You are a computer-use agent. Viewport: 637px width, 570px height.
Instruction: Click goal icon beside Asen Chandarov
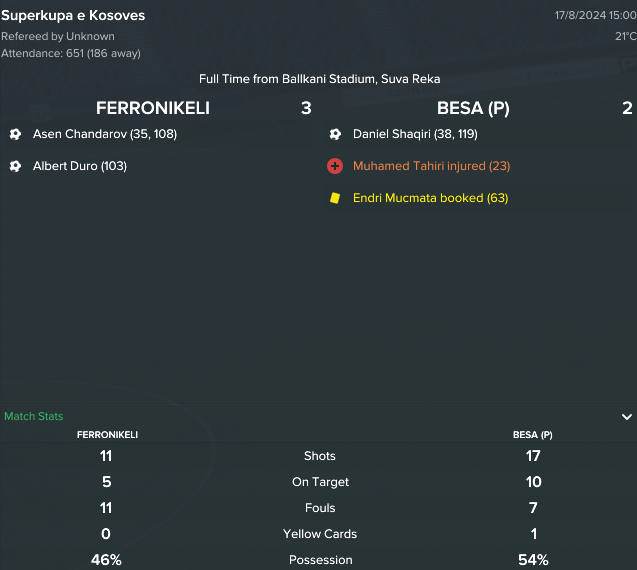(15, 134)
